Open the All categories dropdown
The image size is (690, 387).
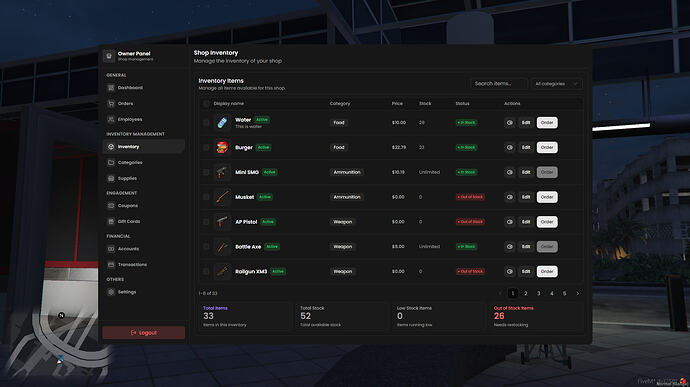pyautogui.click(x=556, y=84)
